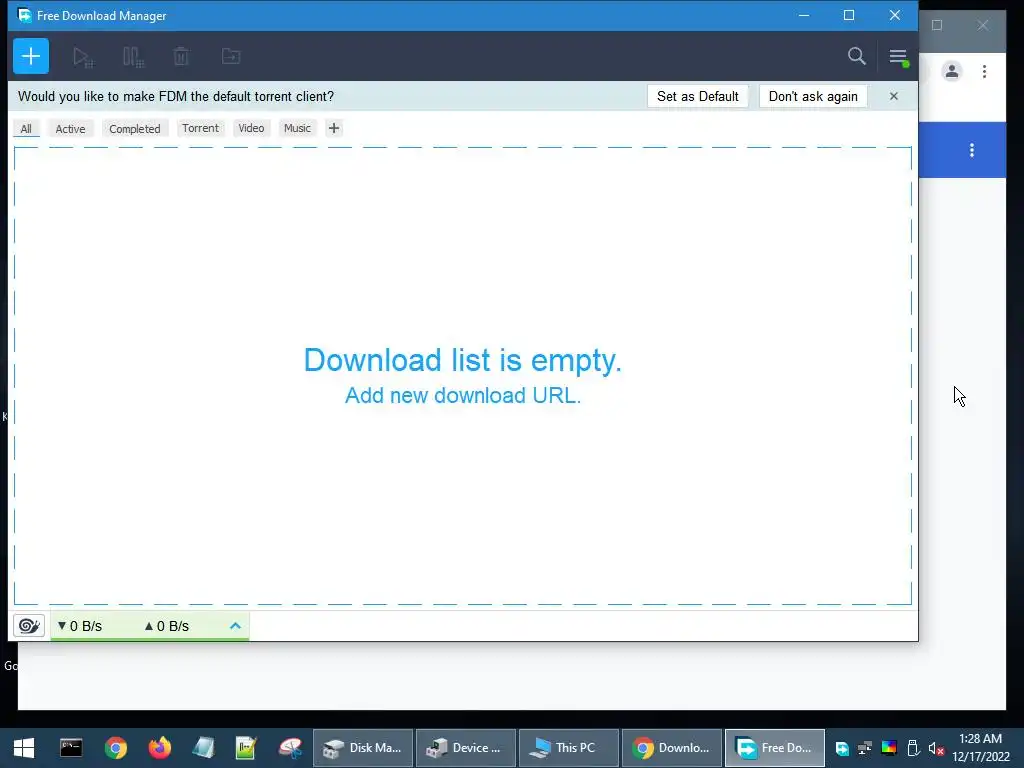Toggle snail mode icon in status bar
1024x768 pixels.
pyautogui.click(x=29, y=626)
